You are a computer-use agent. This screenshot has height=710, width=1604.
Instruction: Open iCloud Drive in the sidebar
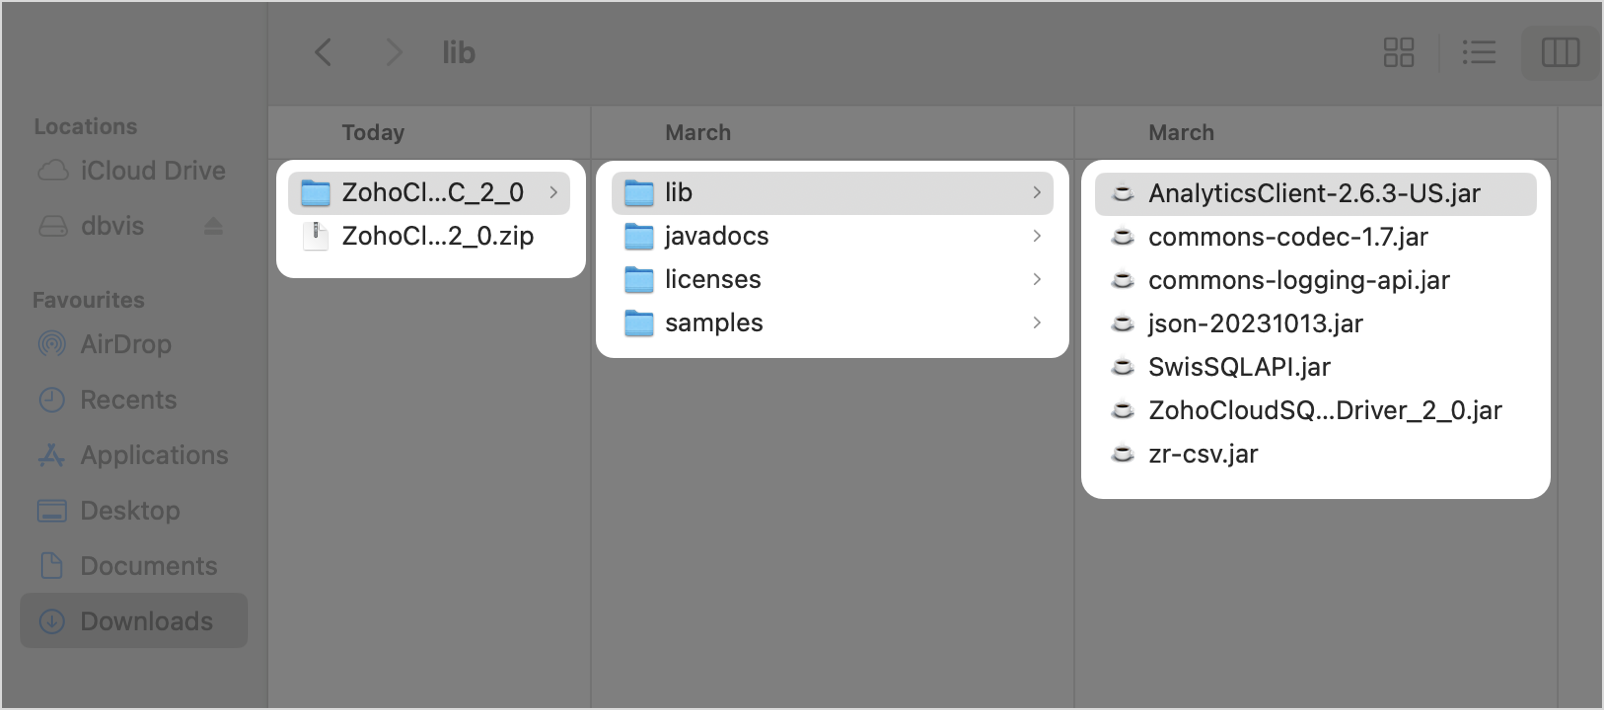point(152,171)
